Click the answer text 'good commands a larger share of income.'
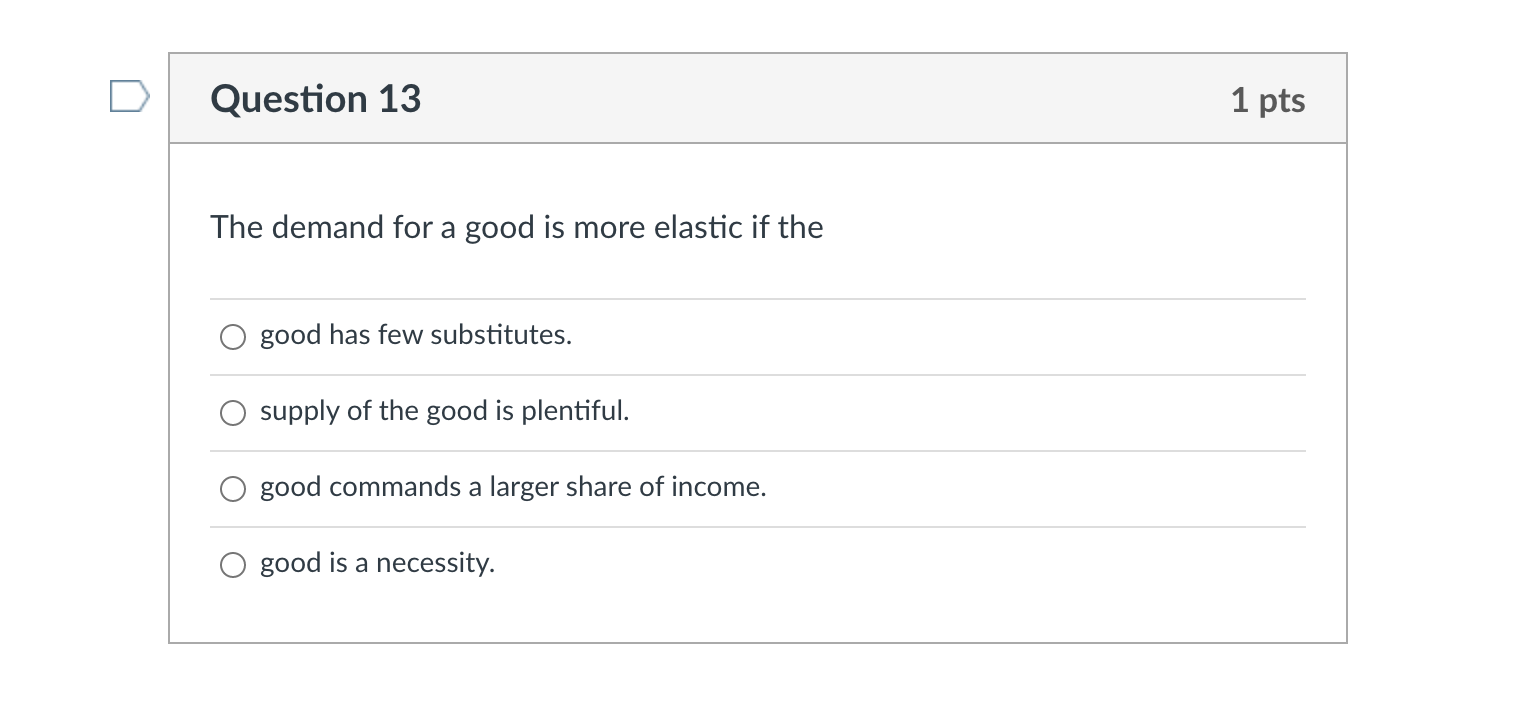1532x728 pixels. (513, 488)
